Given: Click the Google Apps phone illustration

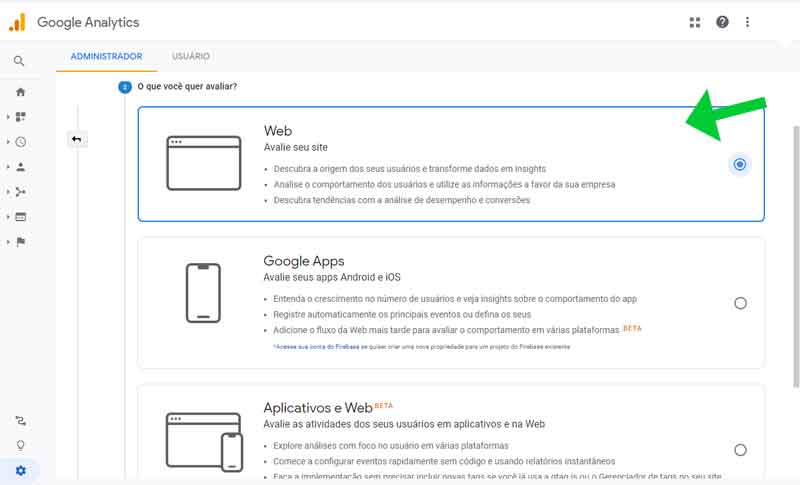Looking at the screenshot, I should pyautogui.click(x=203, y=293).
